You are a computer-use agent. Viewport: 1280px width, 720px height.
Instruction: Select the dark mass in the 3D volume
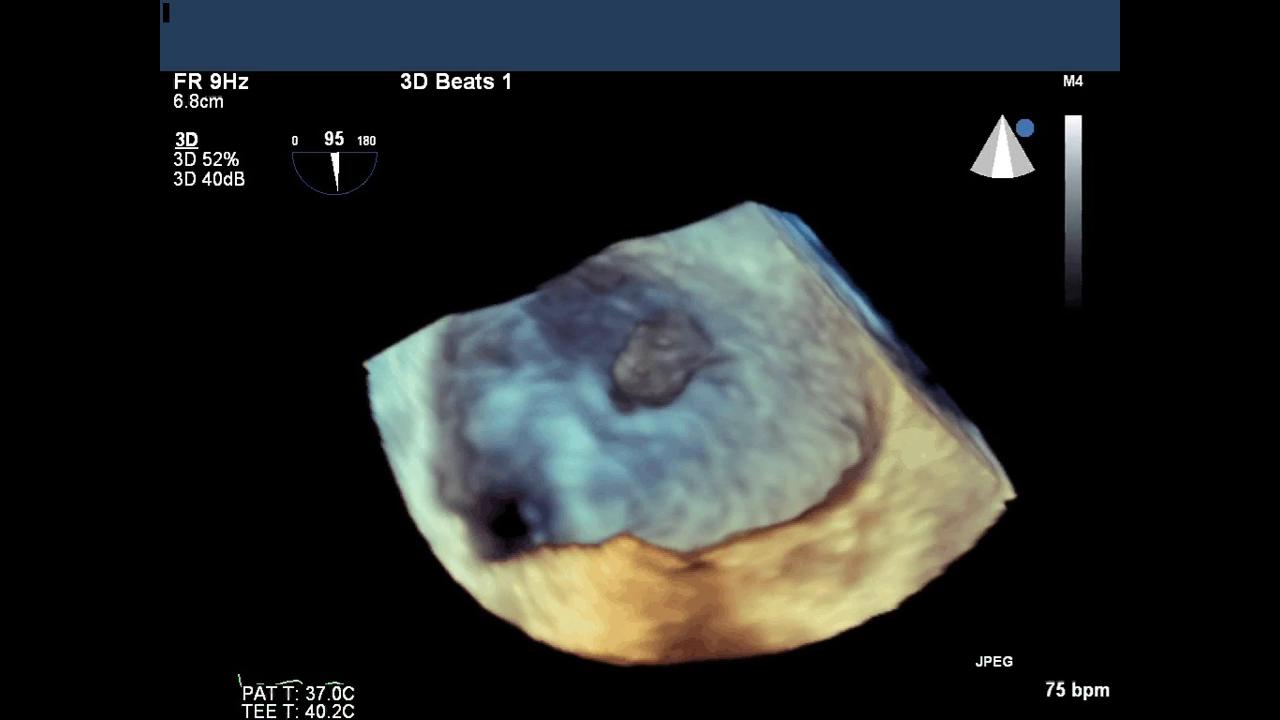pos(655,362)
